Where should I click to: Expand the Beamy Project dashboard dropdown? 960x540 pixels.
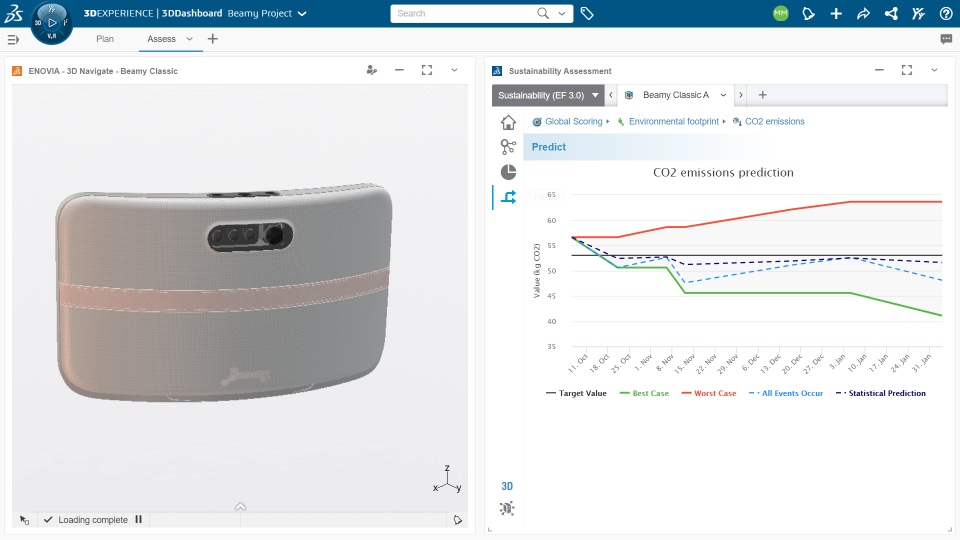(302, 13)
